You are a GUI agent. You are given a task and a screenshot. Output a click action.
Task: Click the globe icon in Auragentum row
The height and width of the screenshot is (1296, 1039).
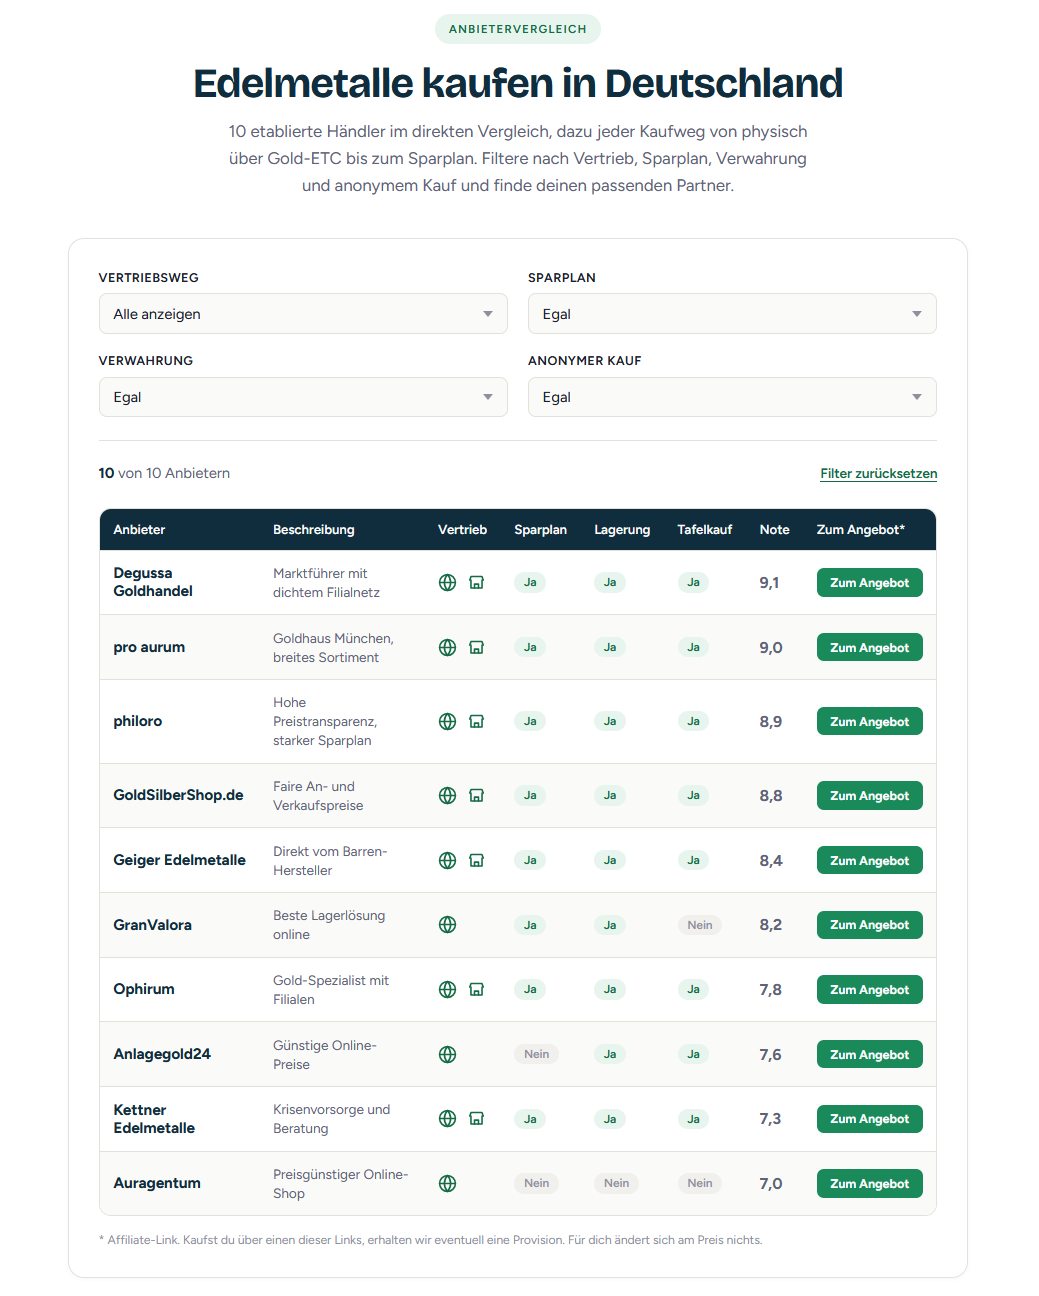pos(447,1183)
